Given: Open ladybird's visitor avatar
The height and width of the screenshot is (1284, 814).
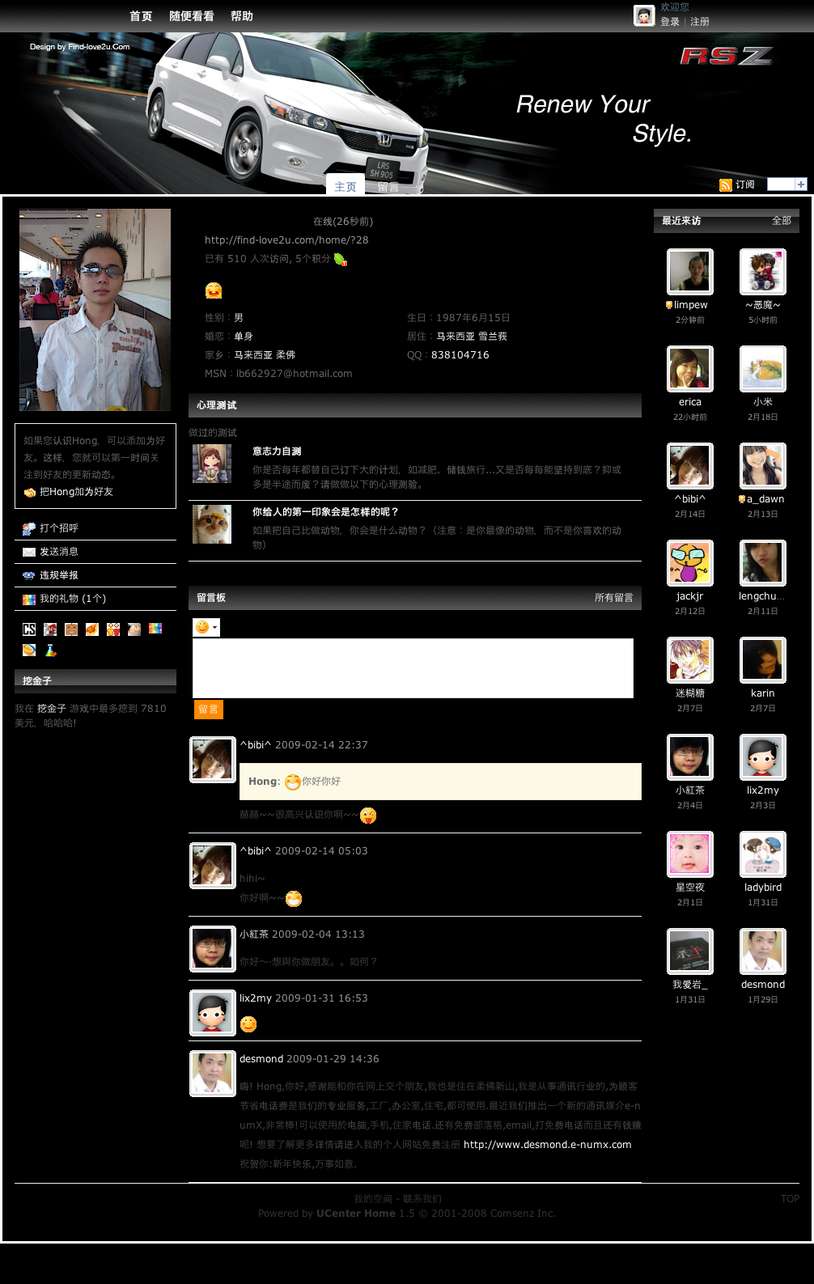Looking at the screenshot, I should [x=763, y=854].
